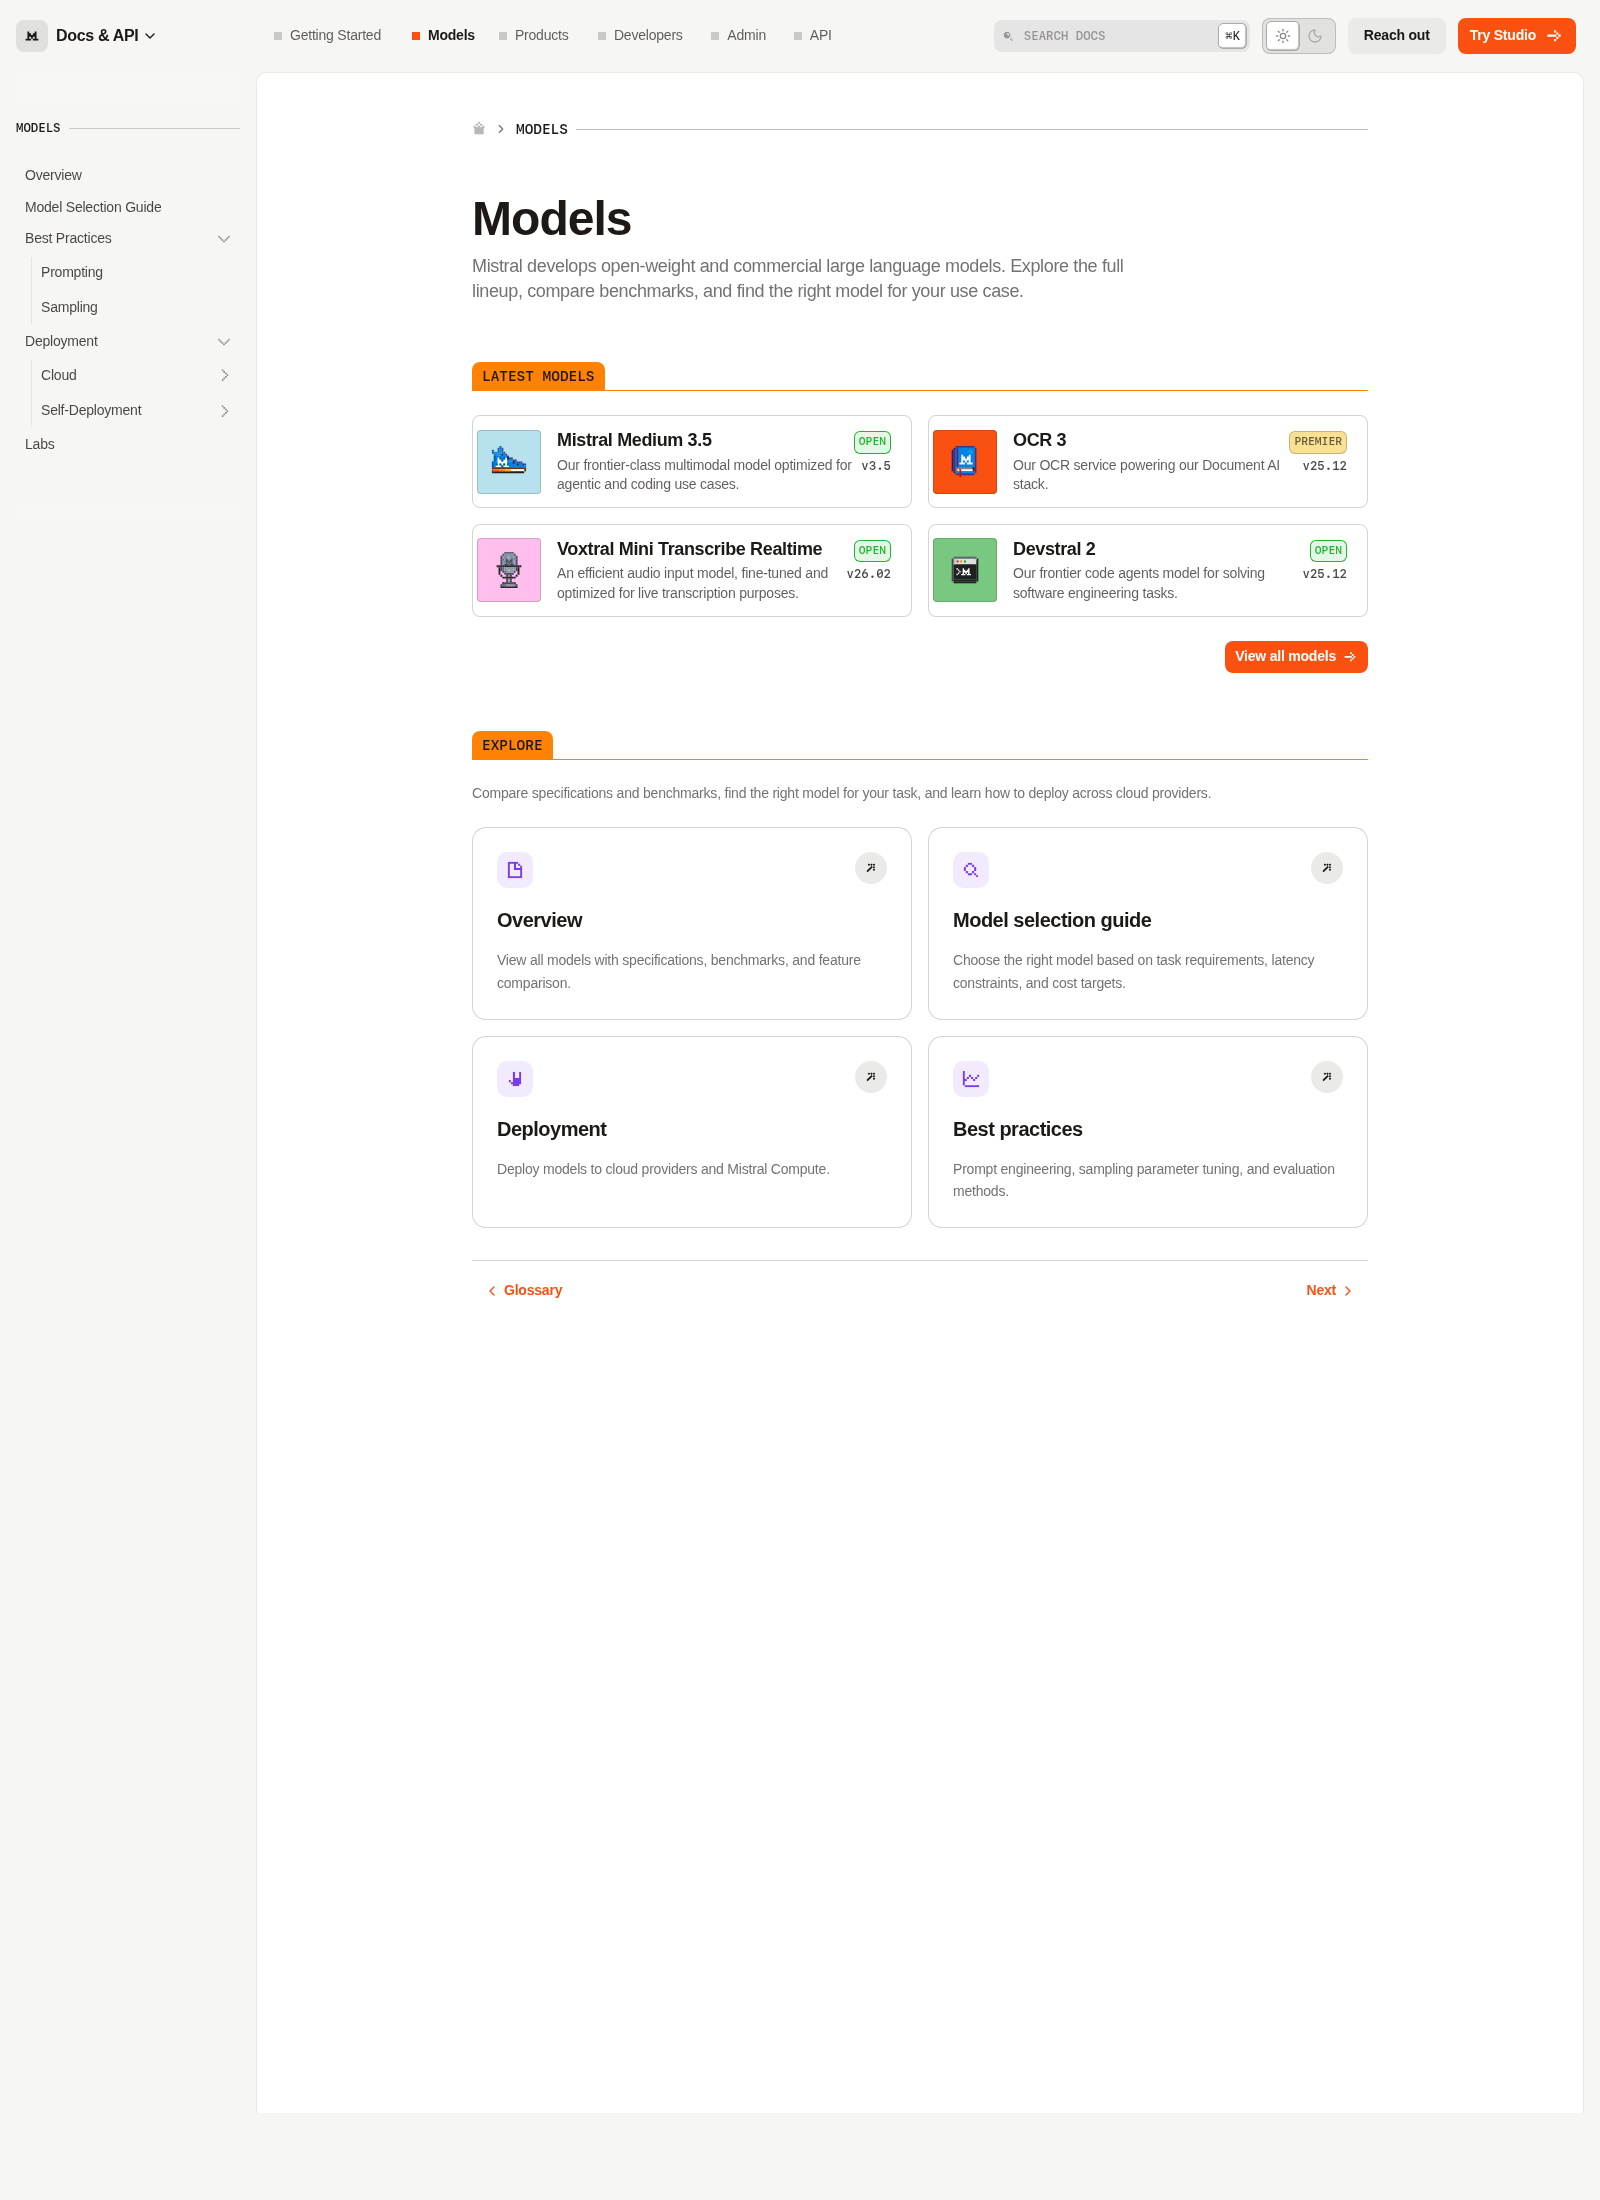This screenshot has height=2200, width=1600.
Task: Open the Admin tab
Action: coord(738,35)
